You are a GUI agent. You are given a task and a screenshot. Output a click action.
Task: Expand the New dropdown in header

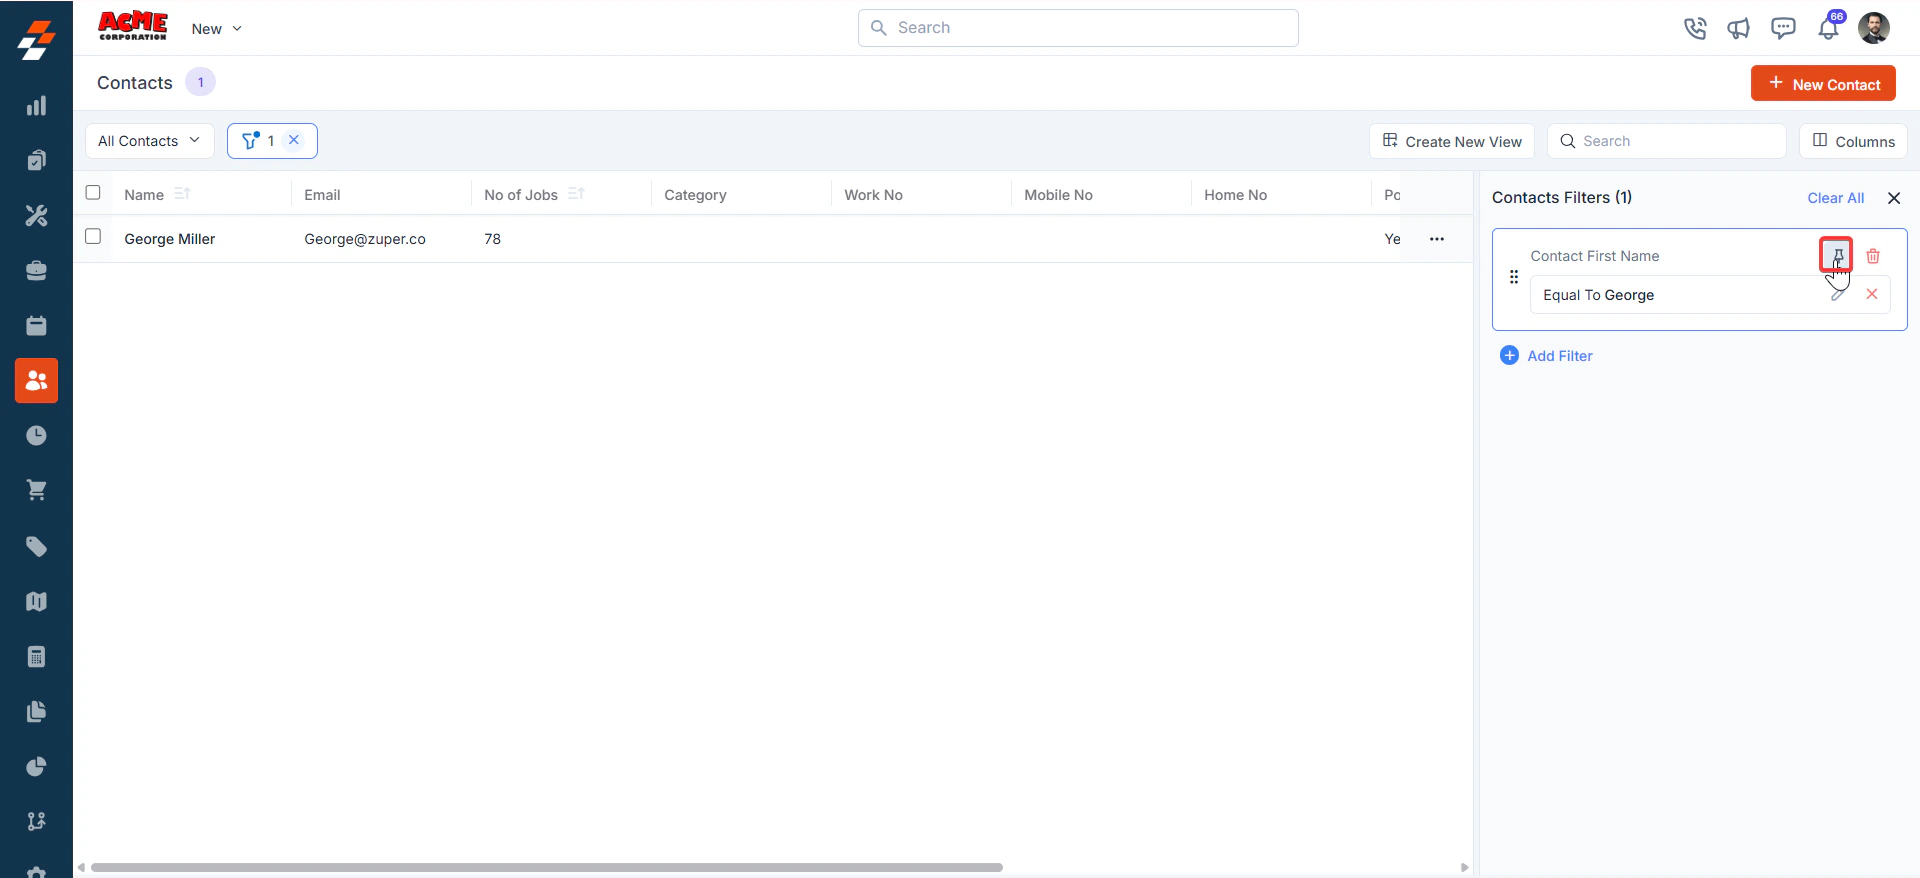point(216,29)
